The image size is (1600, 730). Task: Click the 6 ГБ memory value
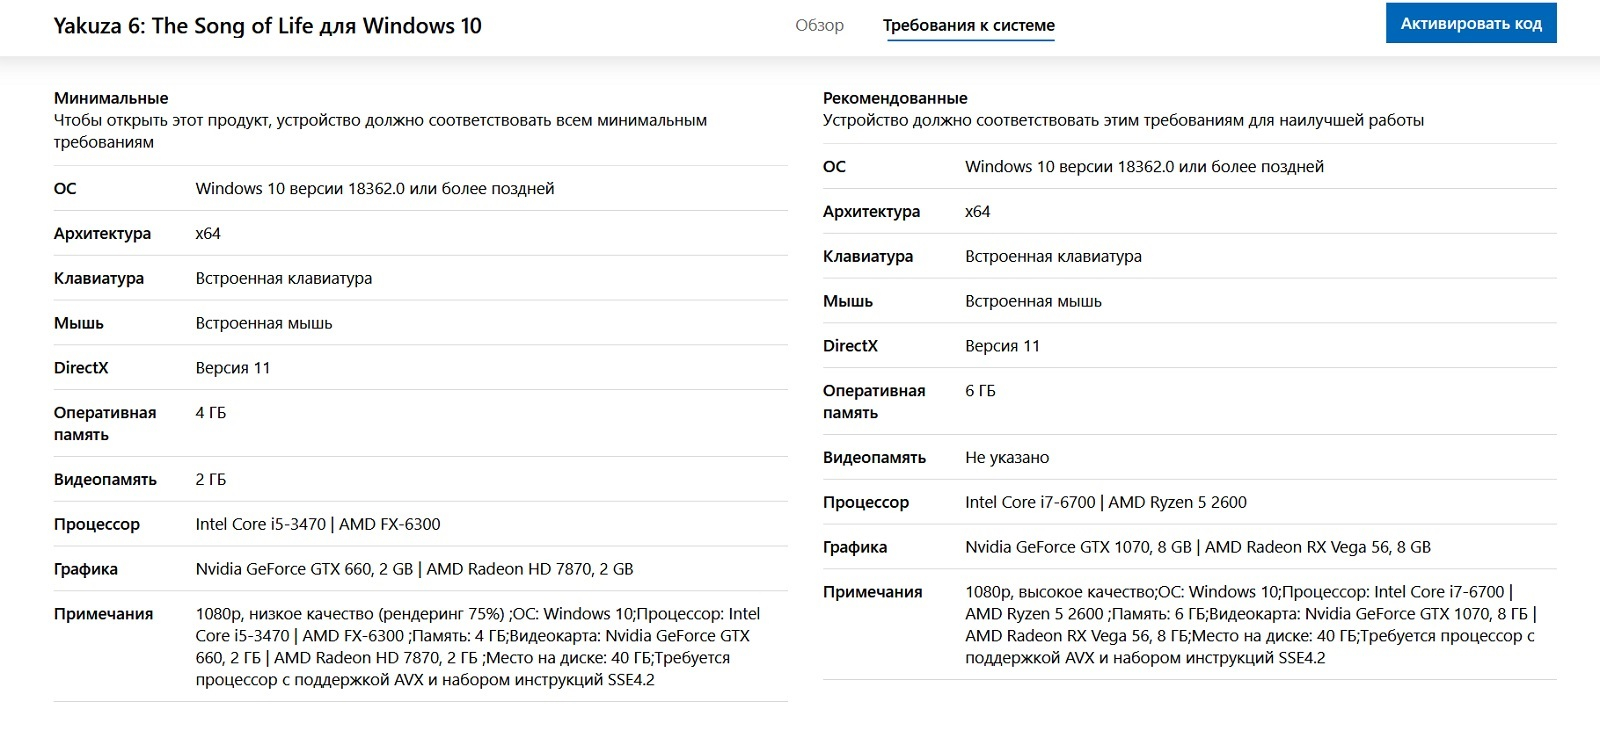tap(980, 391)
